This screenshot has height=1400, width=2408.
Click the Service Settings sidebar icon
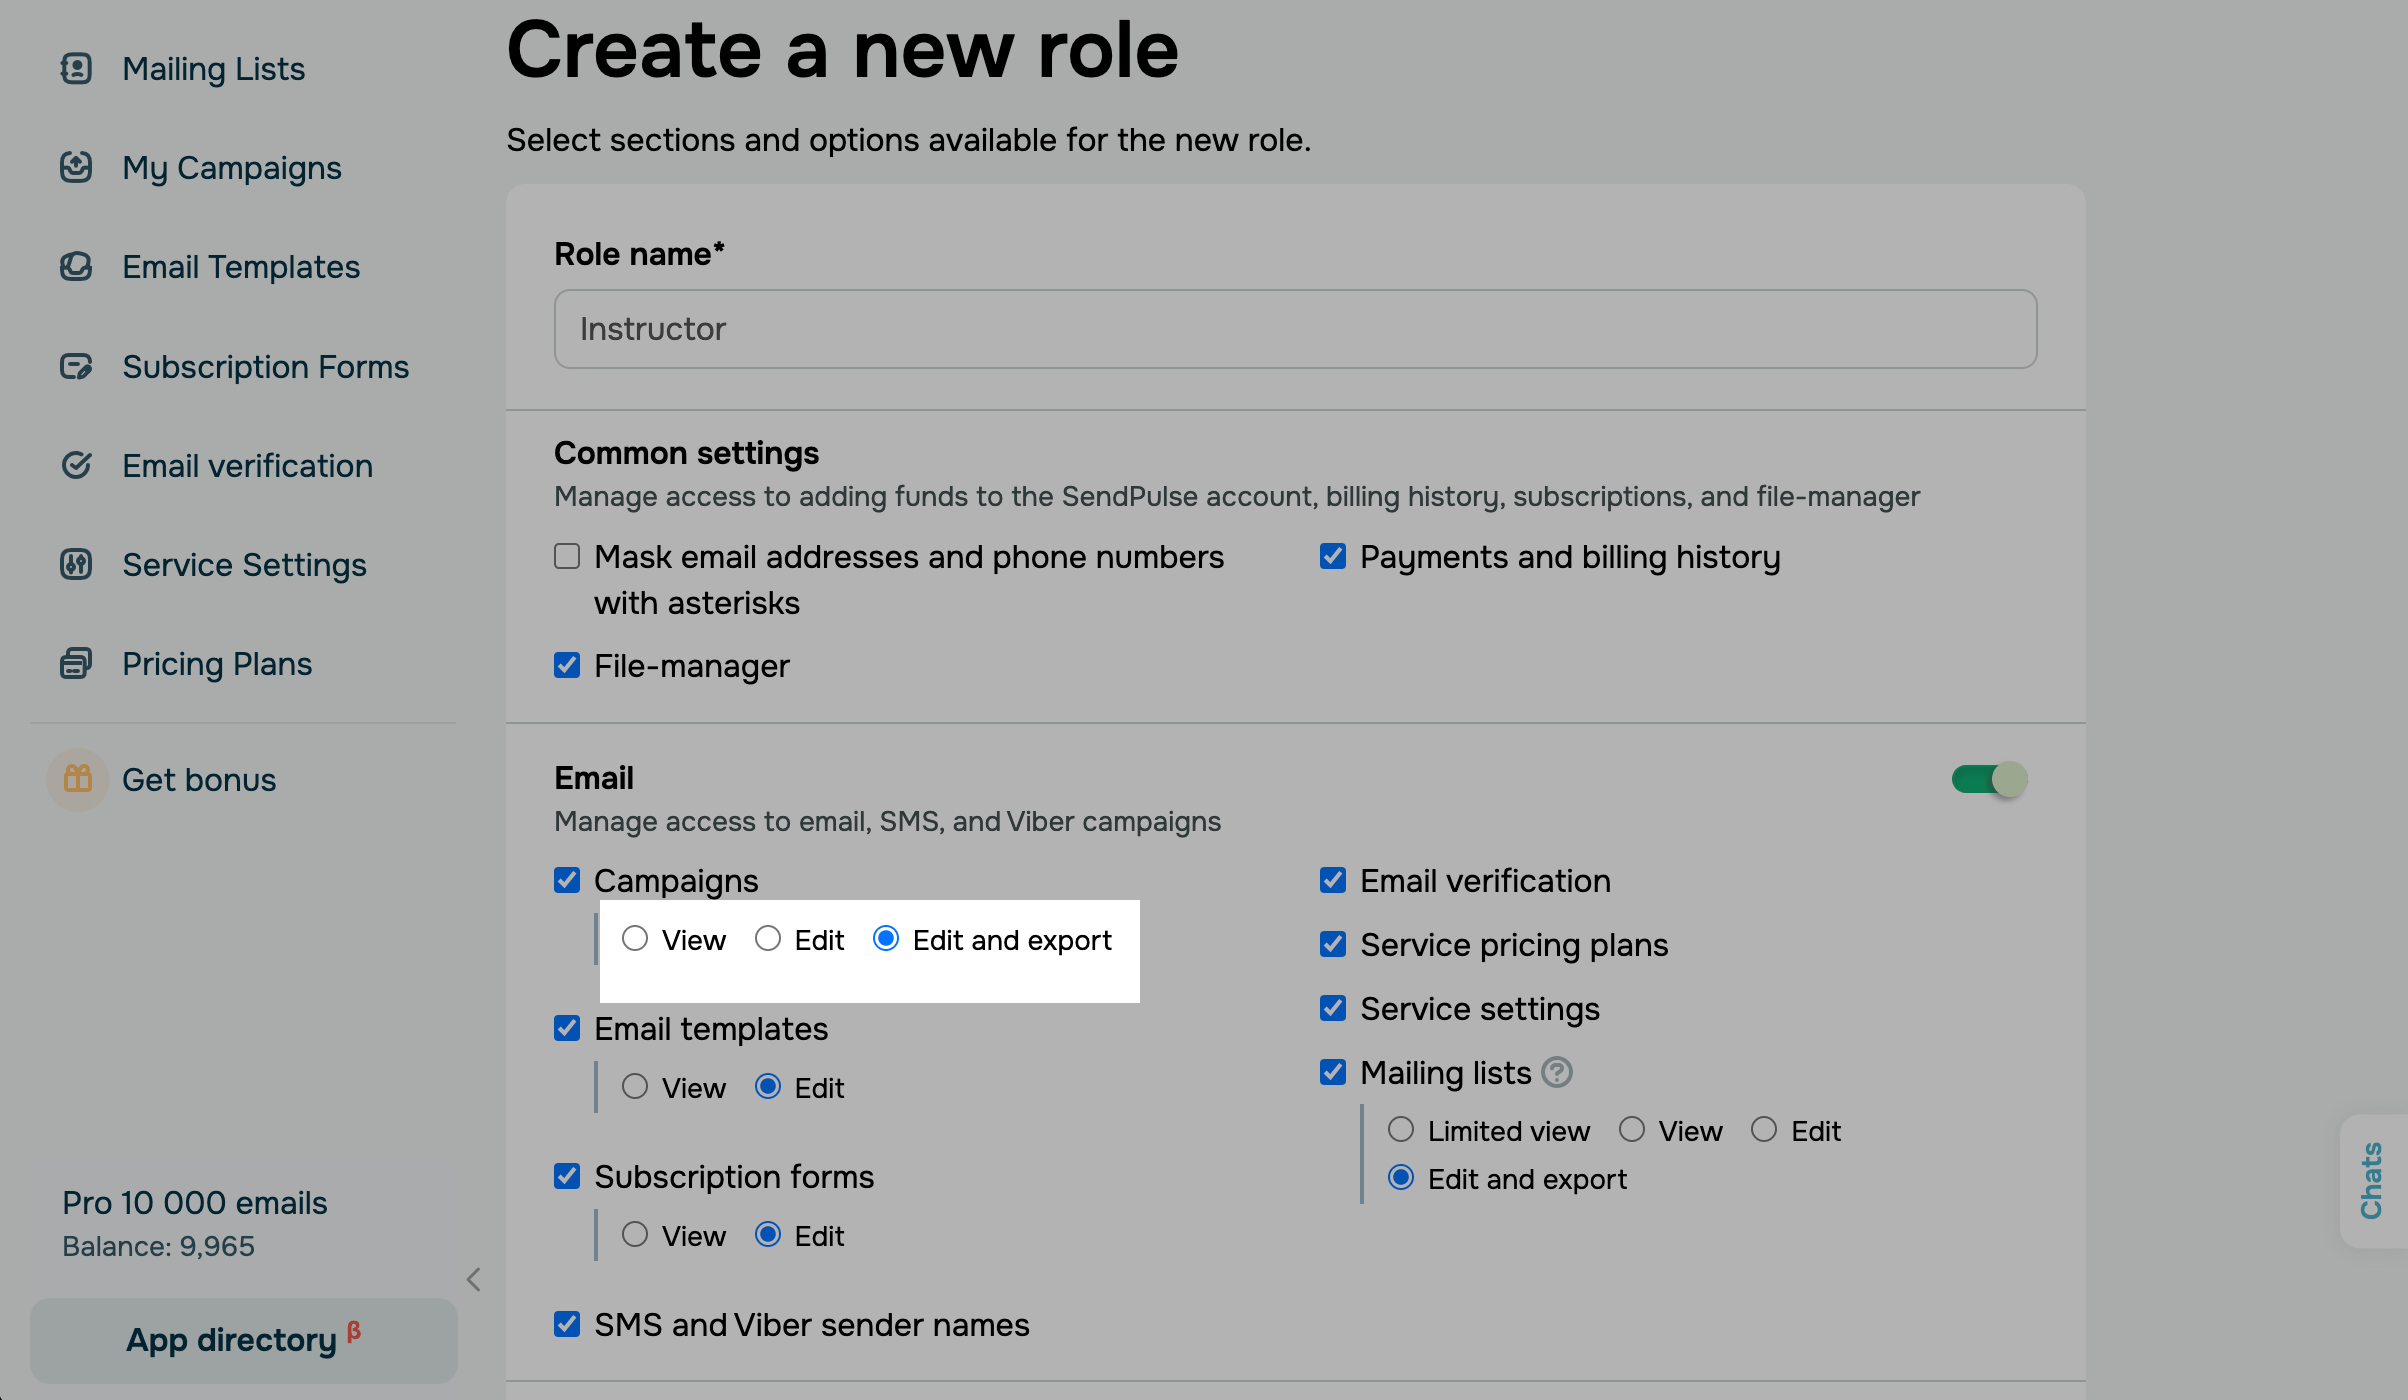76,565
